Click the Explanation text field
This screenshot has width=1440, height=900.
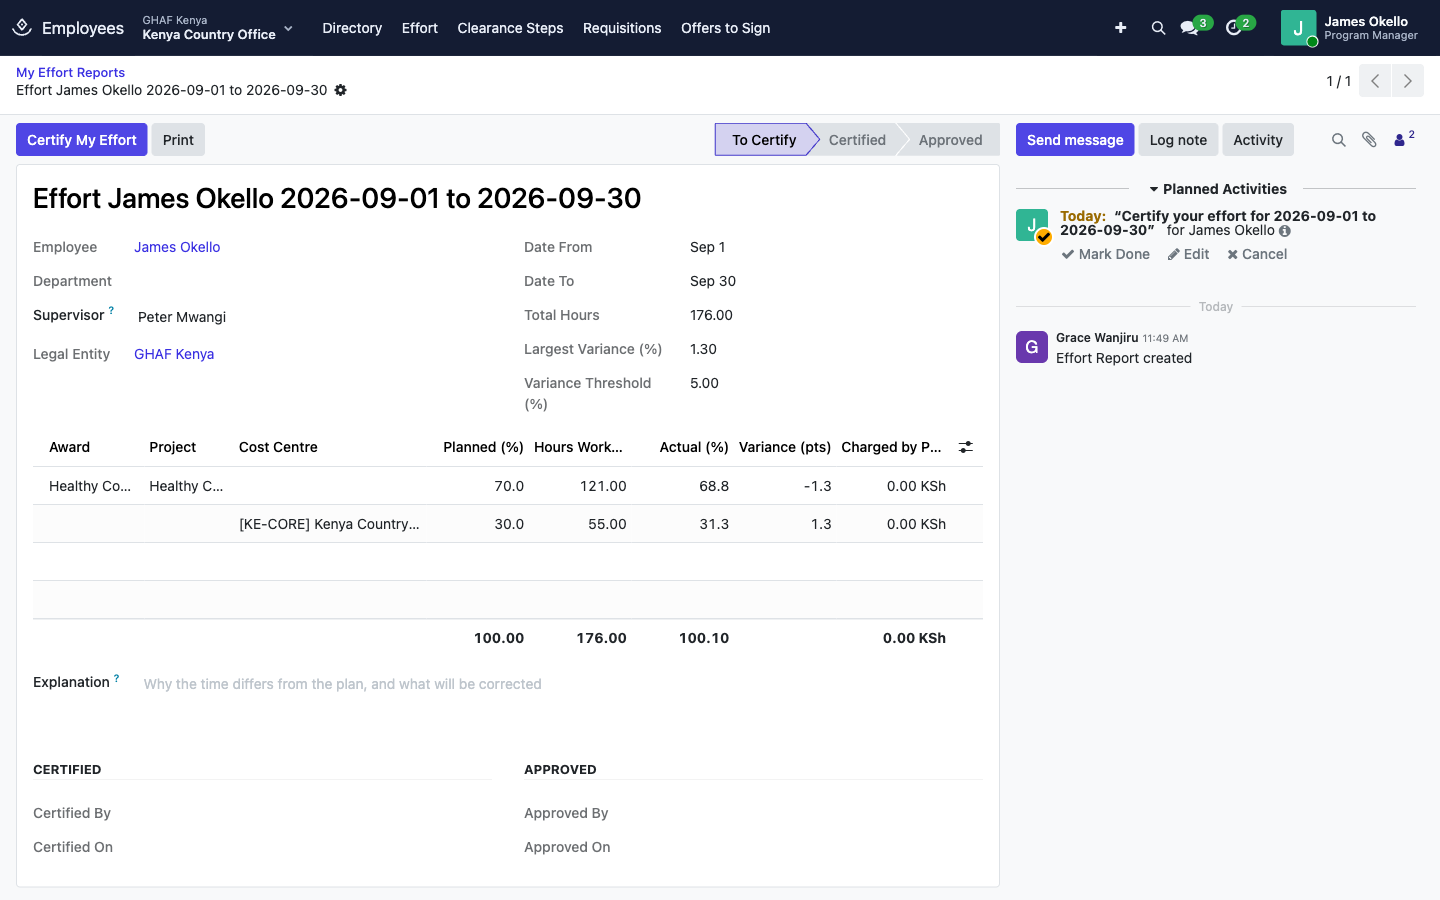point(563,684)
